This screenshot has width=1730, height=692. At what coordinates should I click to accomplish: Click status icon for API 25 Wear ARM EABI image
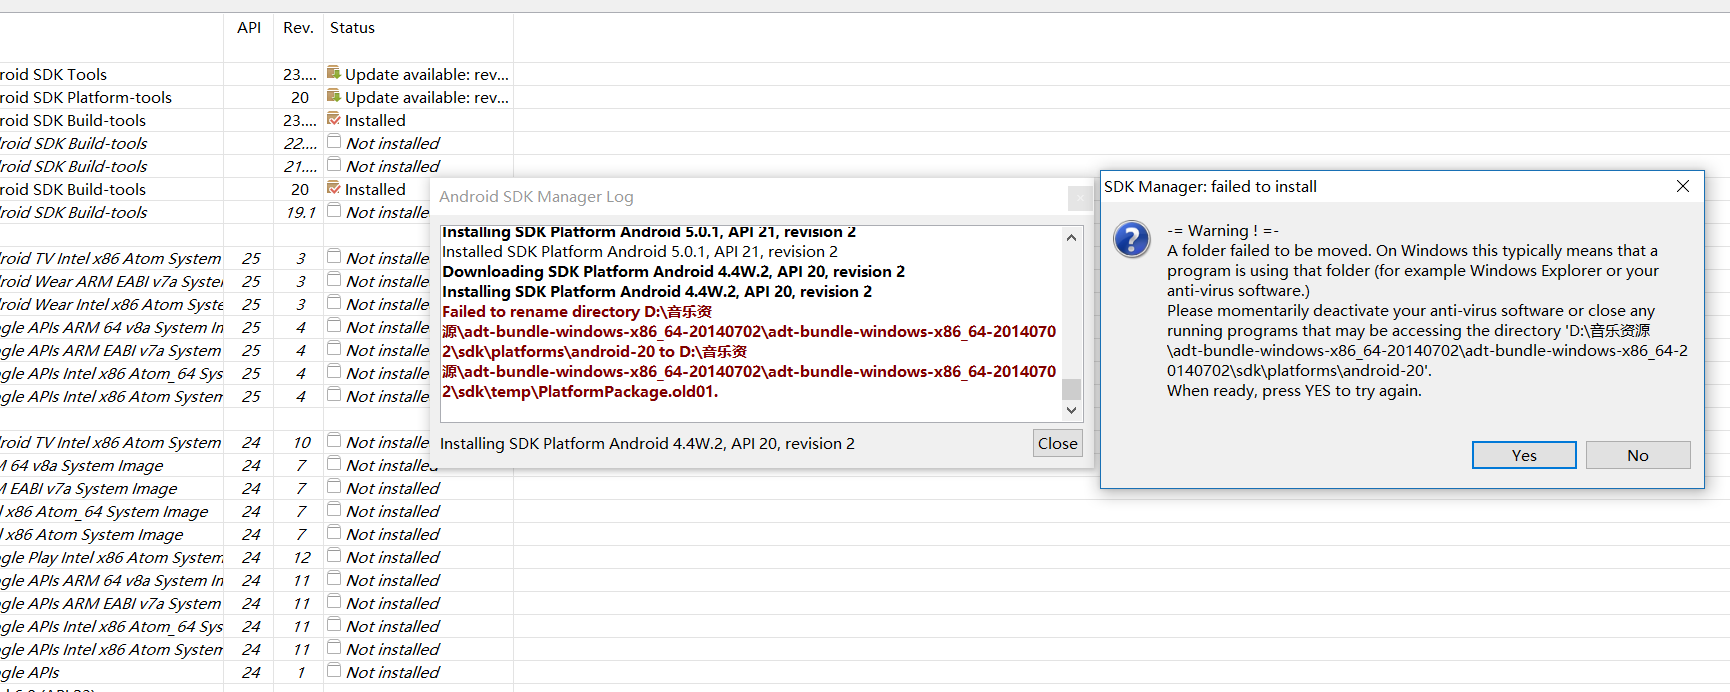pyautogui.click(x=334, y=280)
